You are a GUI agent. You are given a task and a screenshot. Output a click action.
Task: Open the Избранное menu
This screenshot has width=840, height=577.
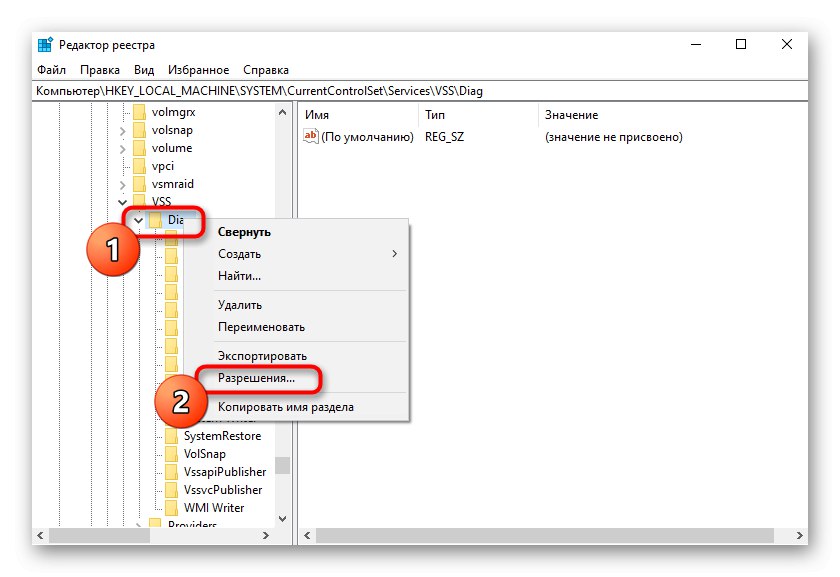(198, 70)
